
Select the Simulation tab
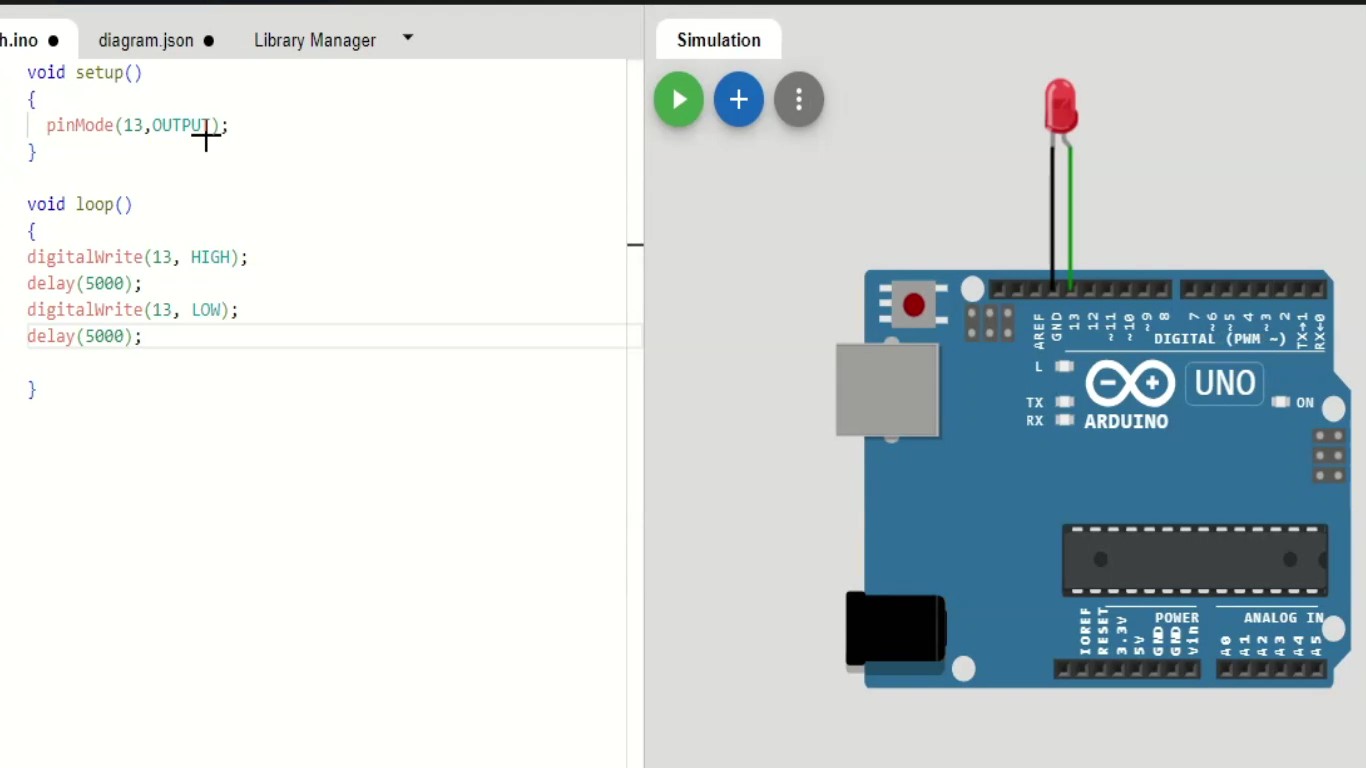[719, 40]
